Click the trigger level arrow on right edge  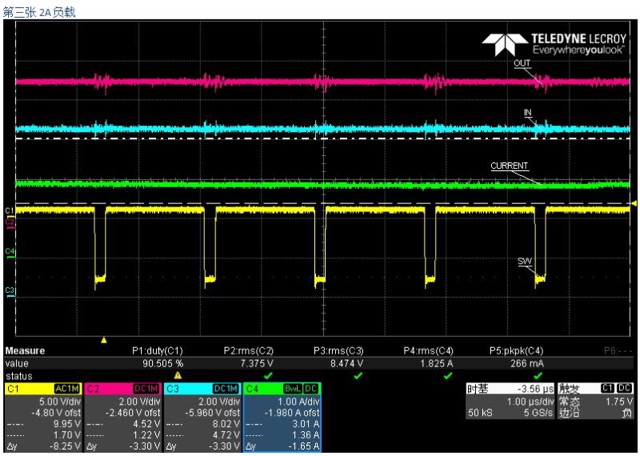(634, 203)
